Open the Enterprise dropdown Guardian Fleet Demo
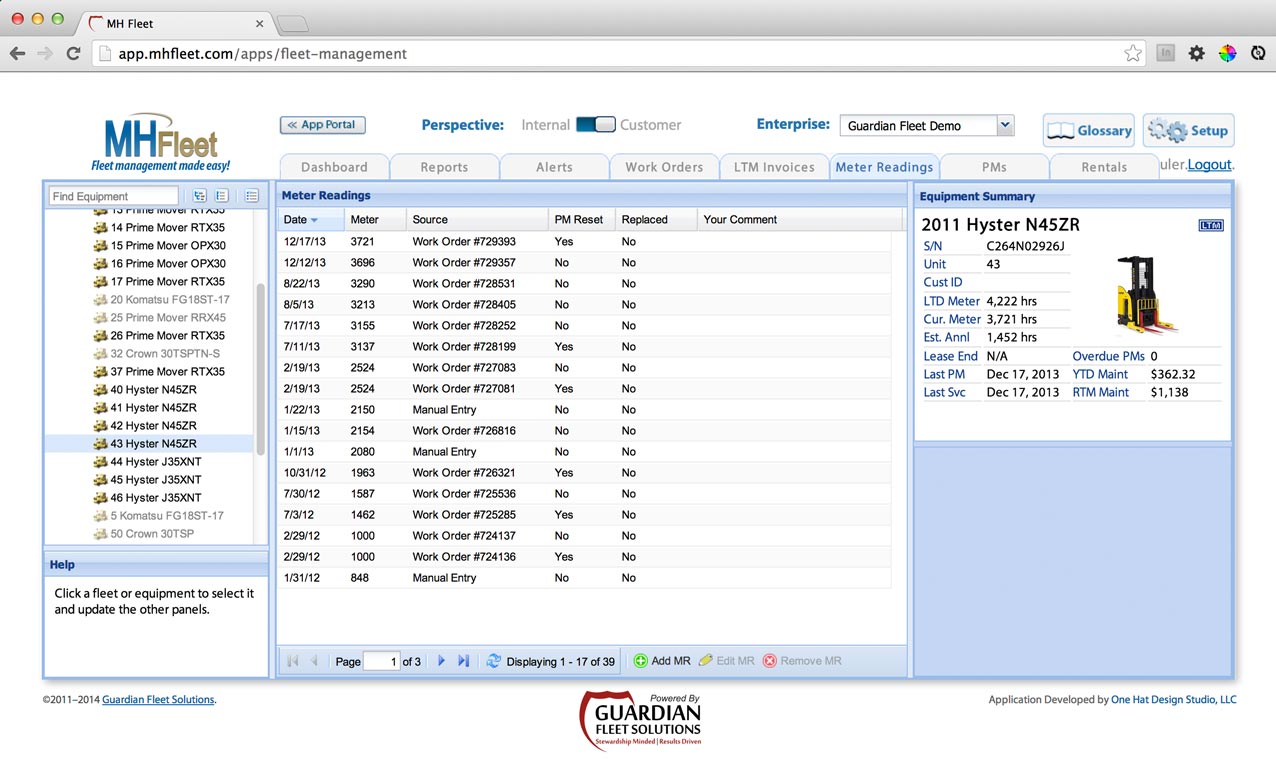 pyautogui.click(x=927, y=126)
